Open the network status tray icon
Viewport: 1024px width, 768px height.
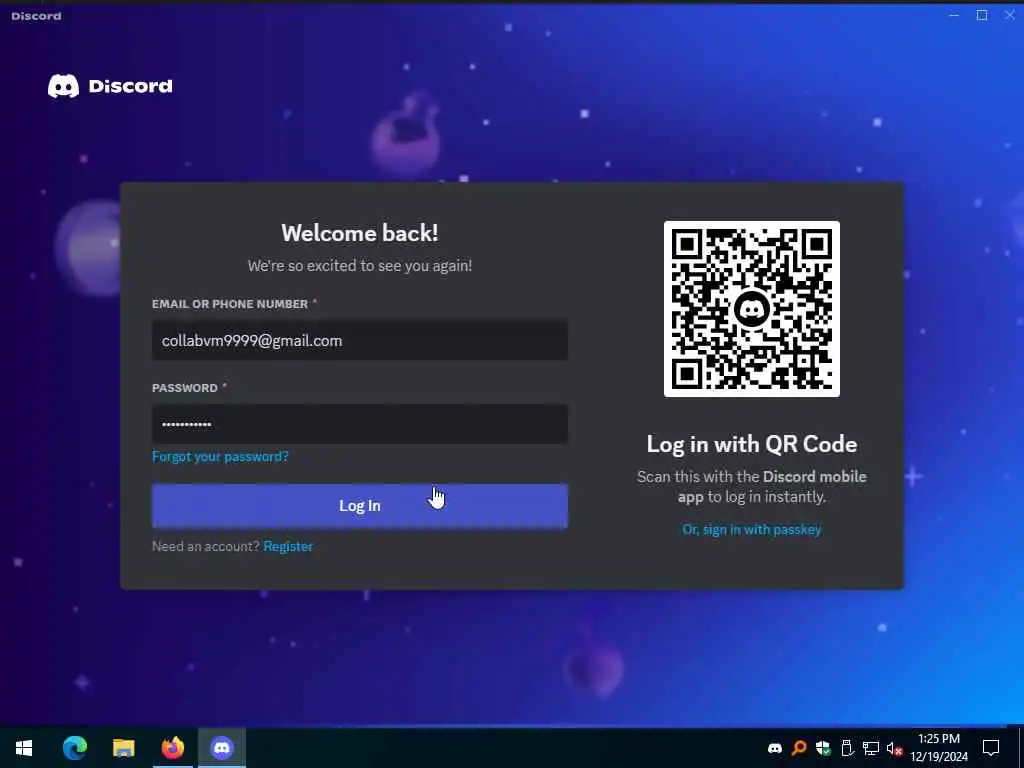871,748
